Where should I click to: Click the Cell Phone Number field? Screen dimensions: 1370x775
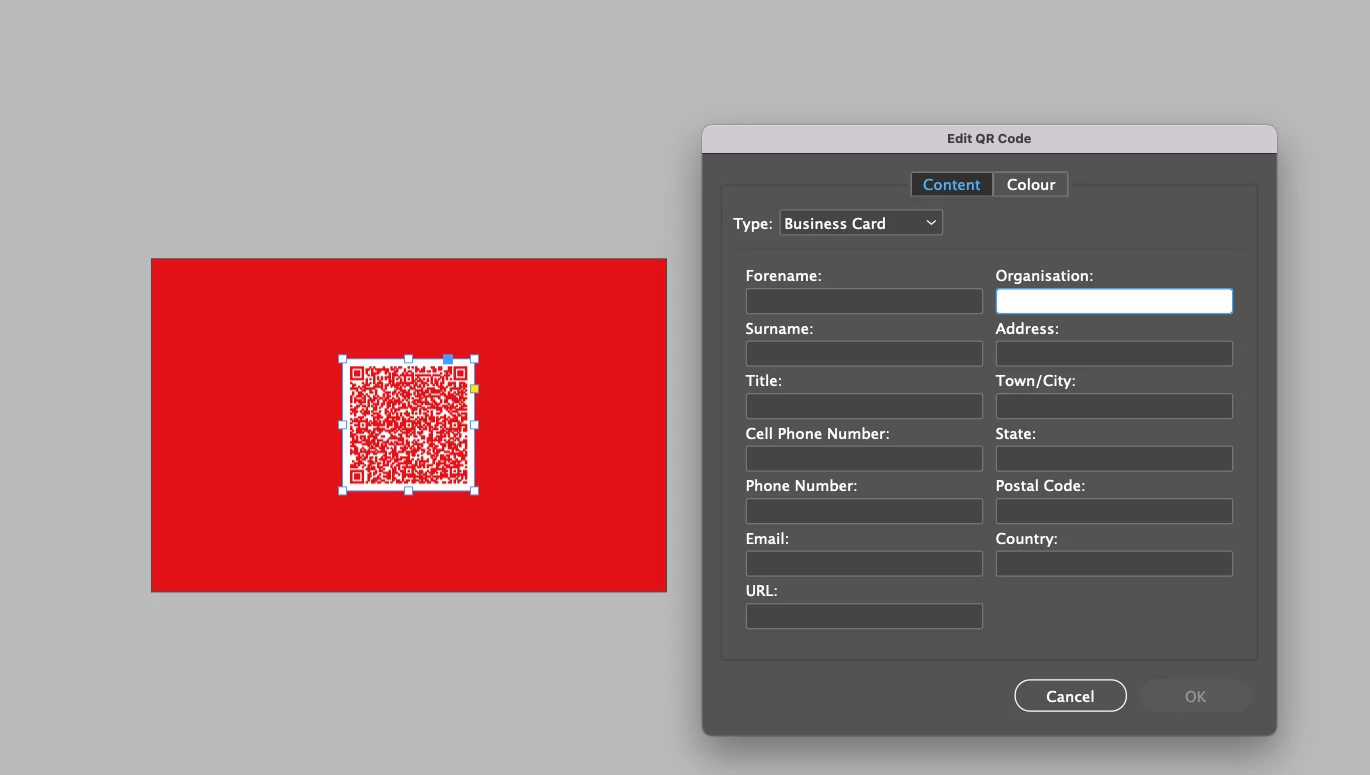click(x=864, y=458)
